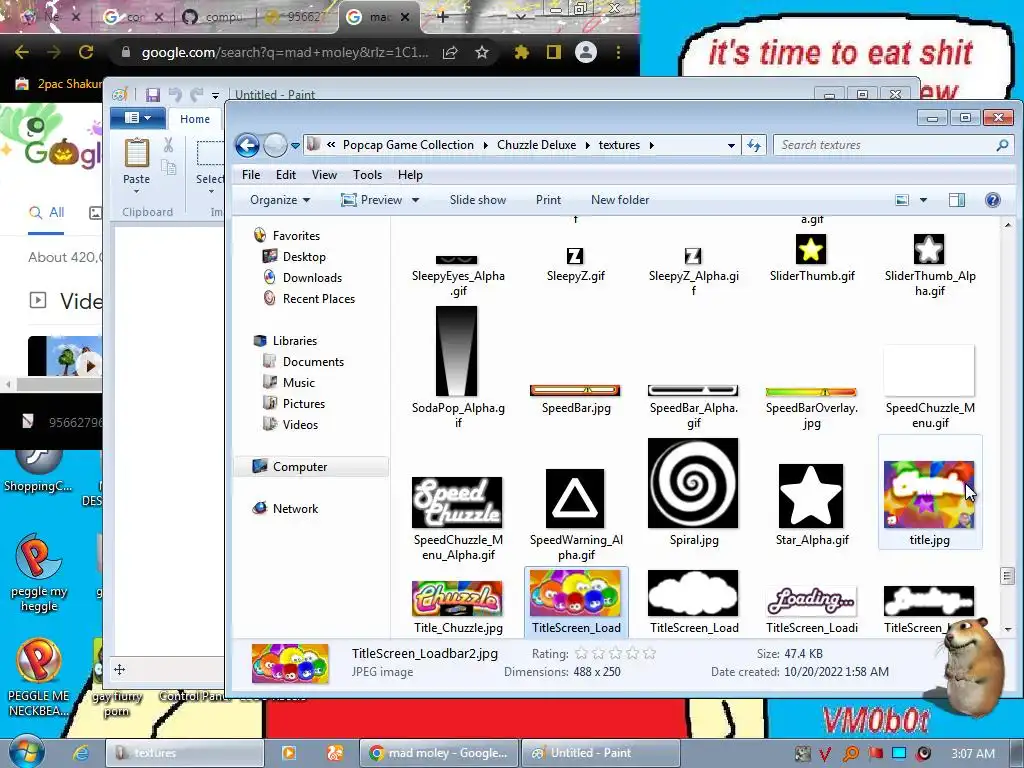Open the Edit menu in Explorer
The image size is (1024, 768).
(285, 175)
